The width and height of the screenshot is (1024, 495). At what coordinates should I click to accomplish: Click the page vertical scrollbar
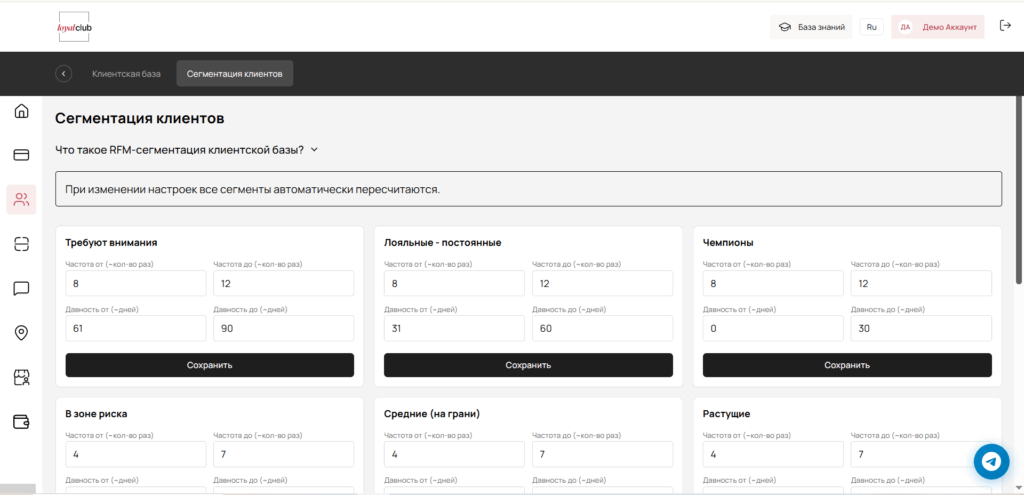(1018, 250)
